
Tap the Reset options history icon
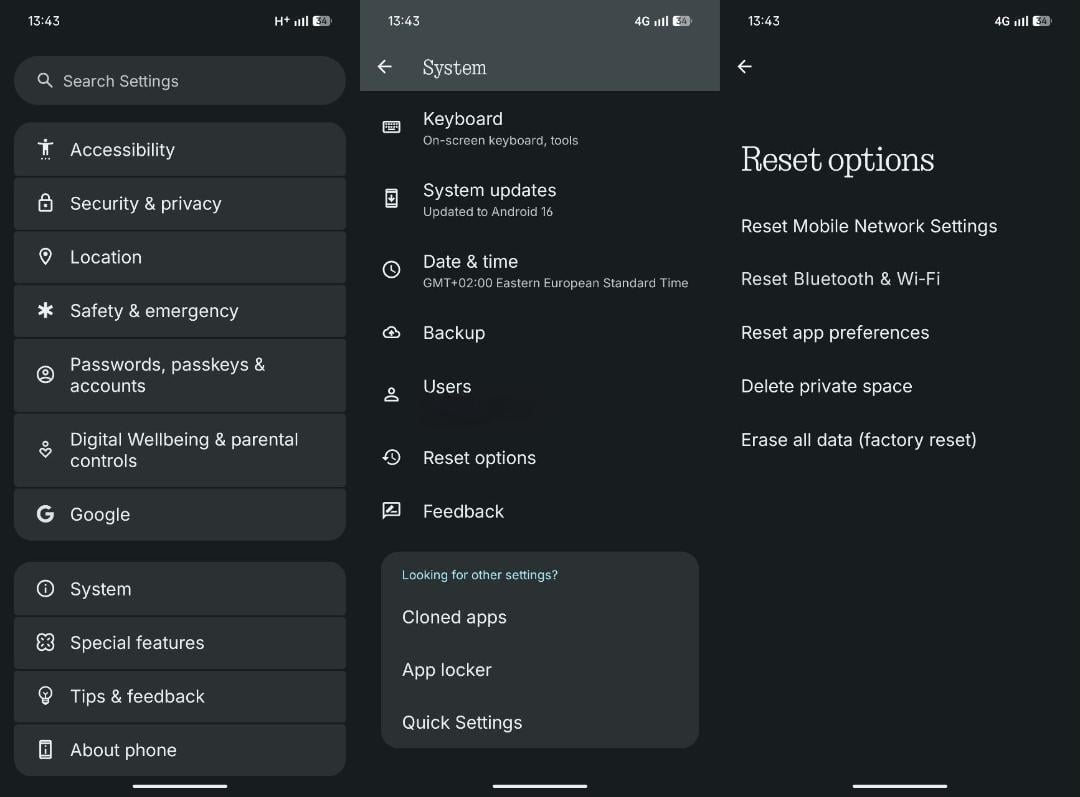391,457
